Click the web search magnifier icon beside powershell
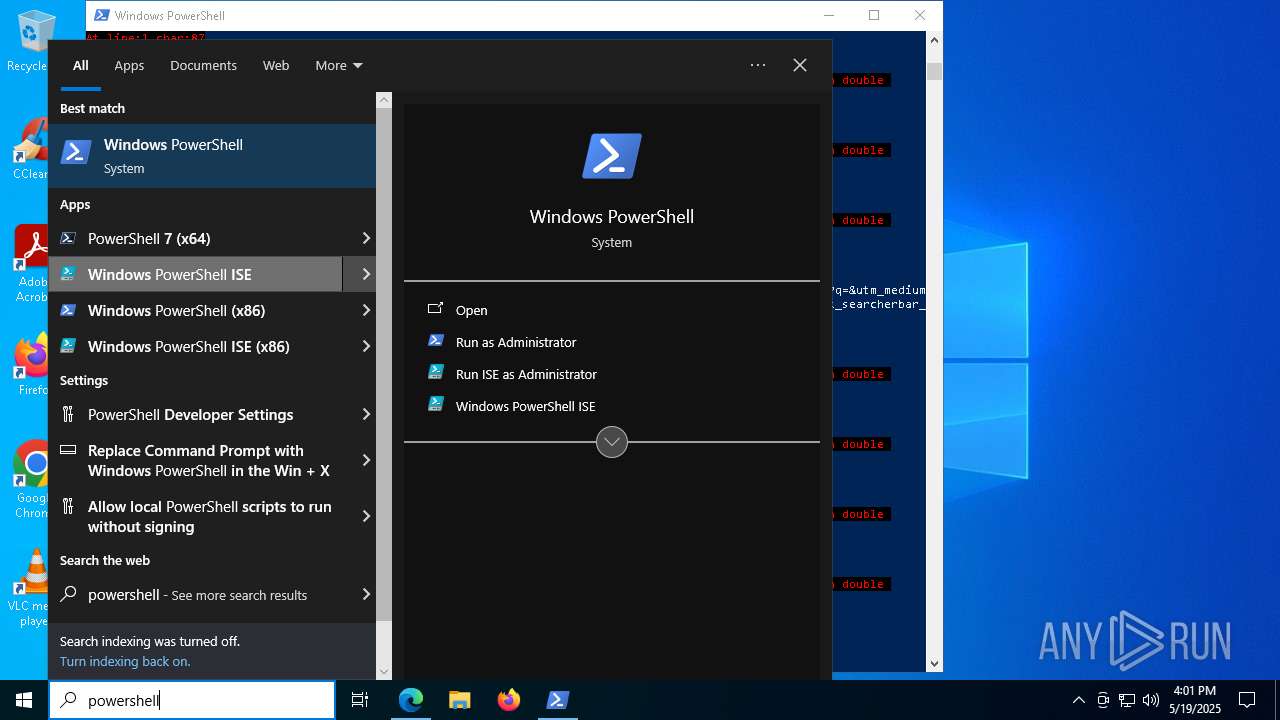Viewport: 1280px width, 720px height. (x=68, y=594)
